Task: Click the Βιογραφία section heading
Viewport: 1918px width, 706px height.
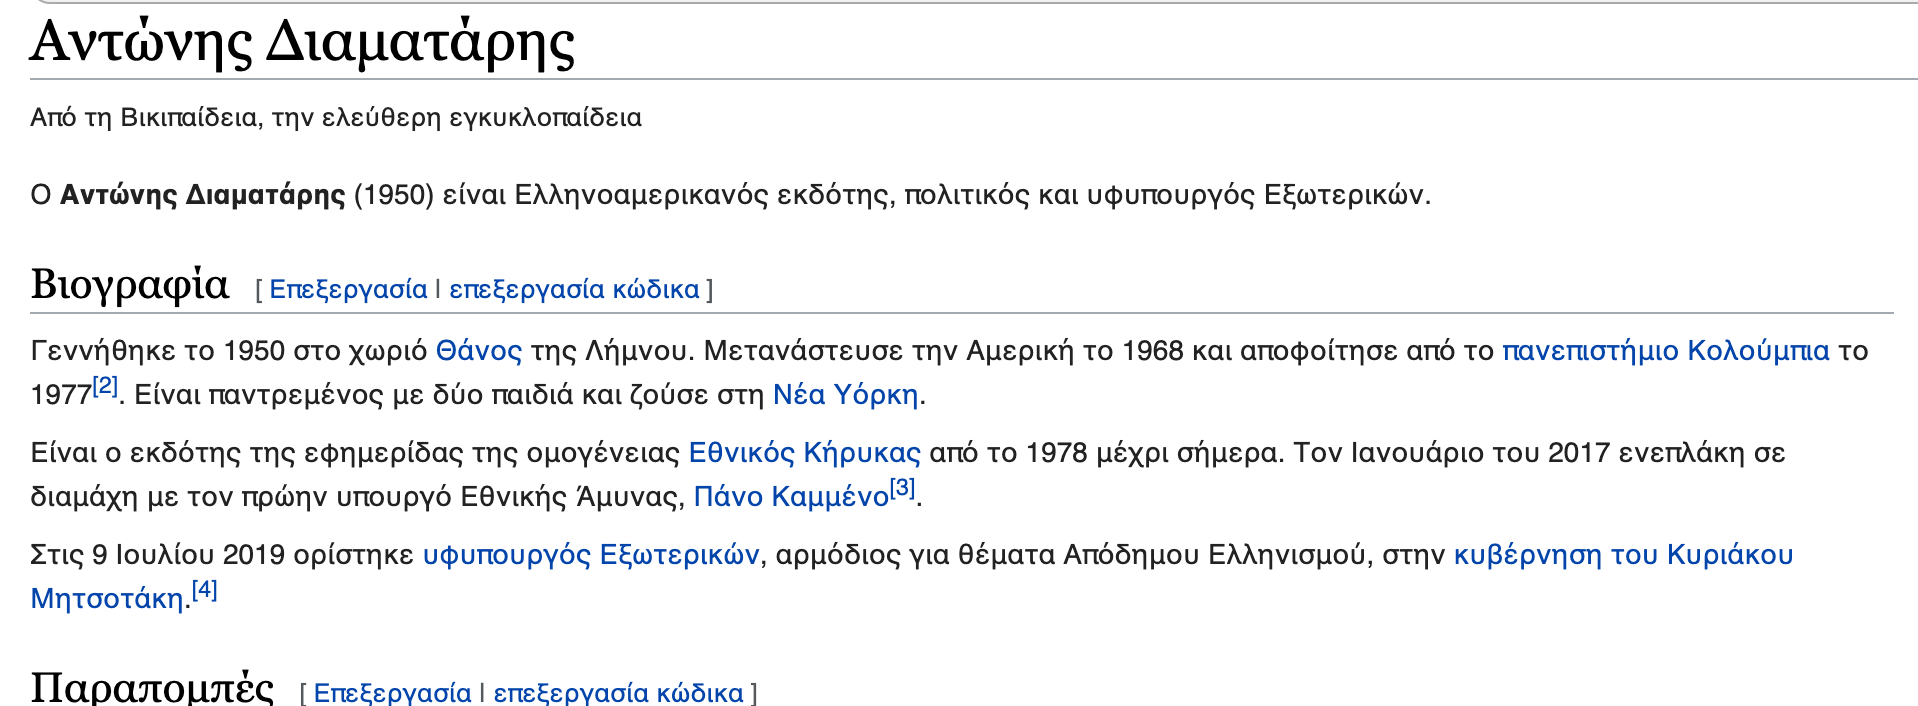Action: [x=130, y=285]
